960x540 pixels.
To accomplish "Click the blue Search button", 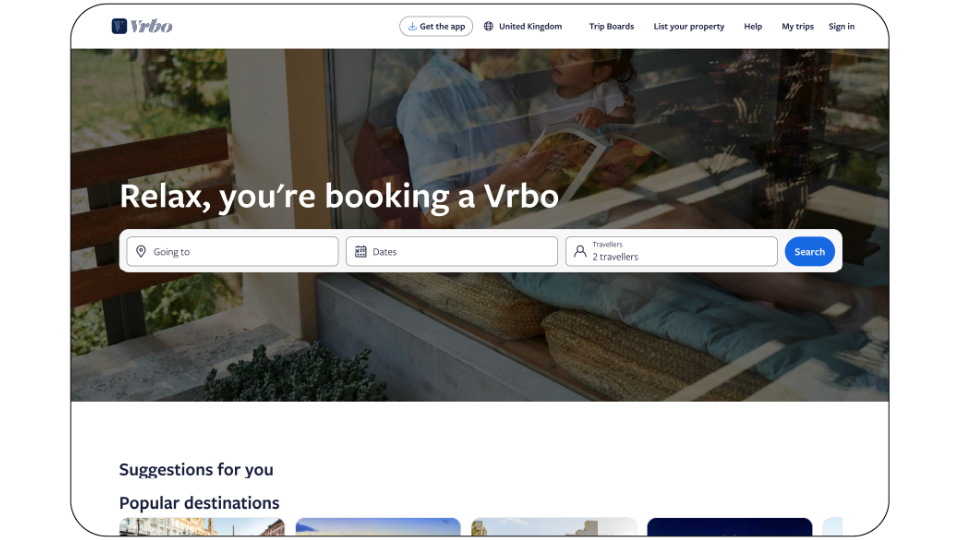I will 809,252.
